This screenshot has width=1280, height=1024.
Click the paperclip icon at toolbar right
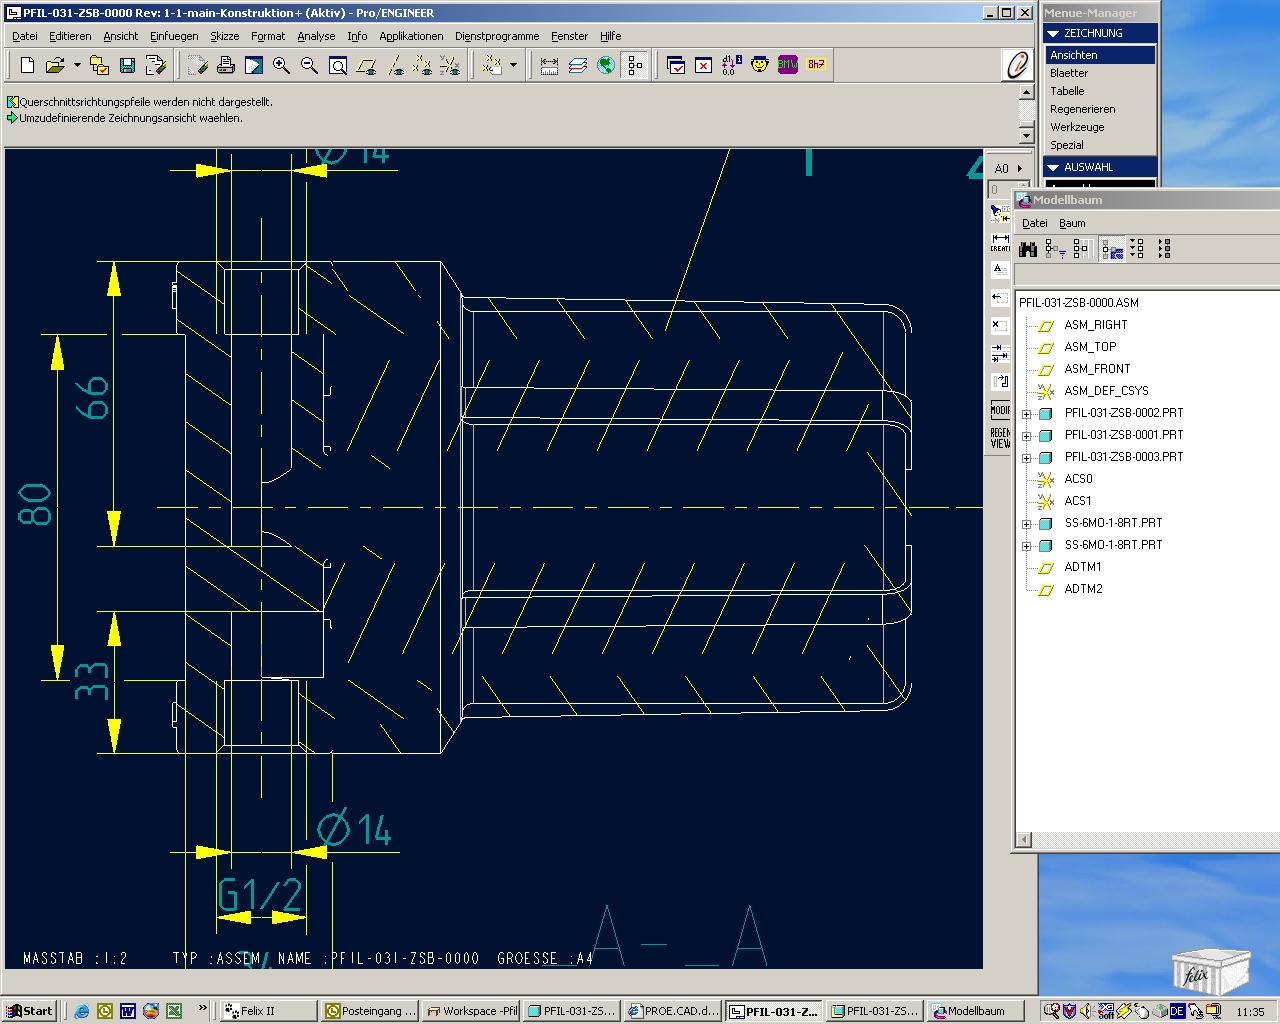(x=1017, y=65)
